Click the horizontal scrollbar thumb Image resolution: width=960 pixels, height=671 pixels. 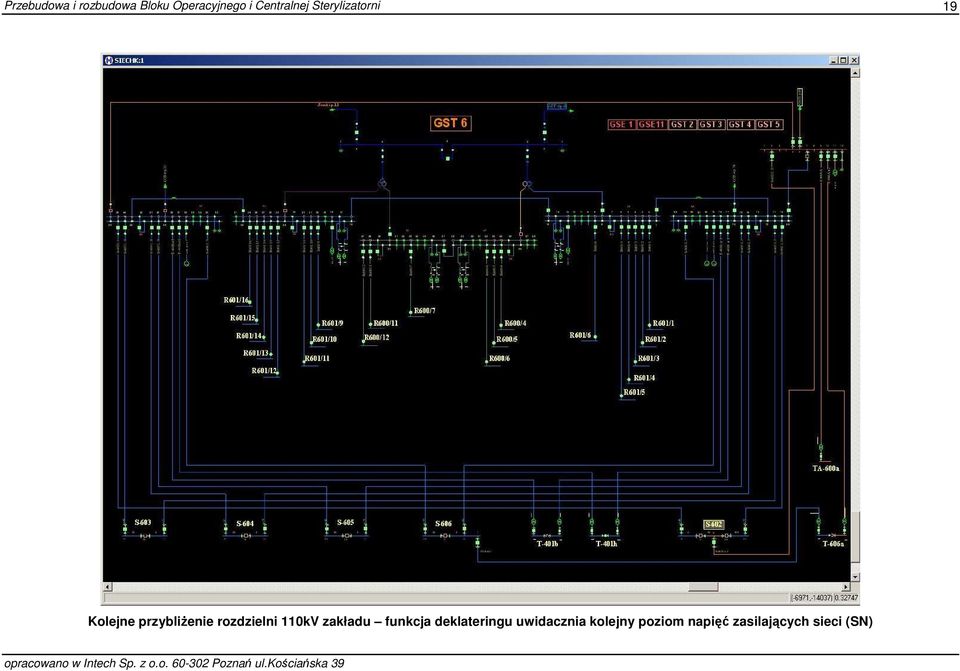click(x=703, y=587)
